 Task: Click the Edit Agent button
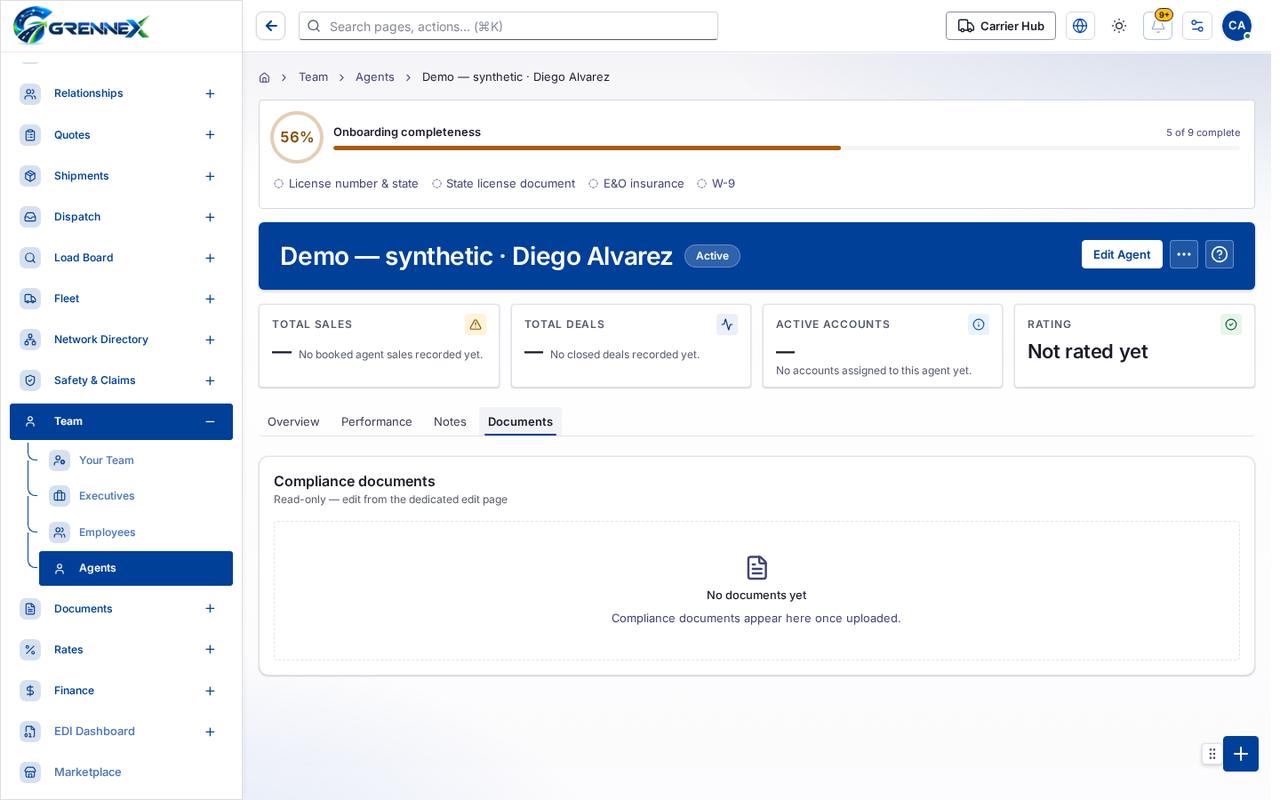point(1122,254)
